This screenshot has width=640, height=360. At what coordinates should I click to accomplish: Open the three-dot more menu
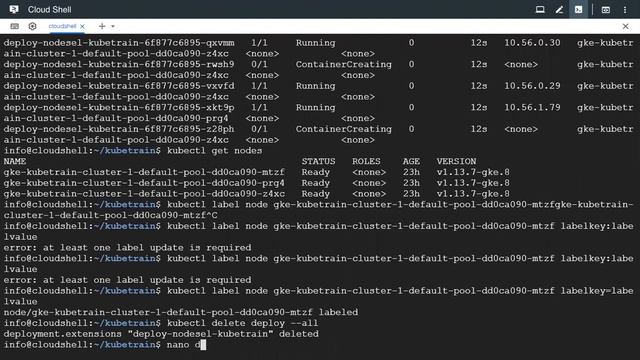[625, 9]
